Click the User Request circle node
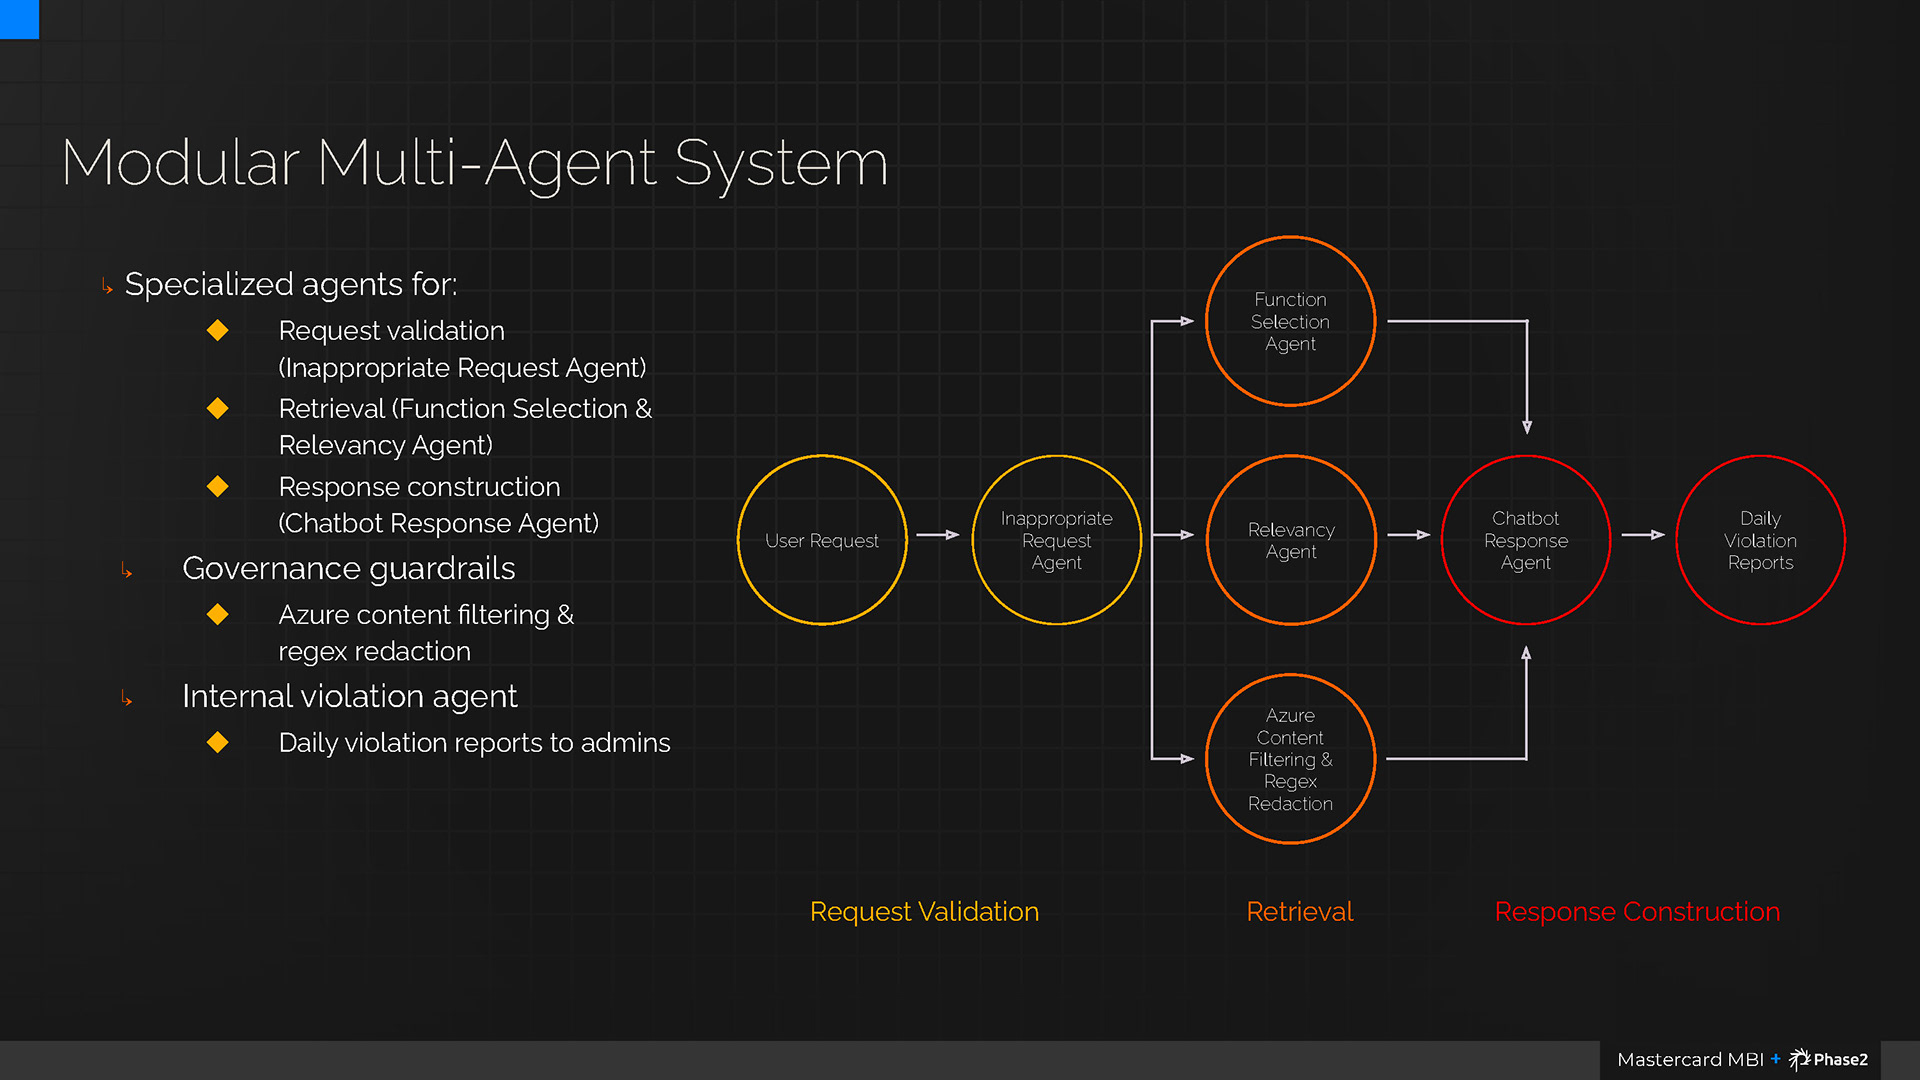 coord(822,540)
